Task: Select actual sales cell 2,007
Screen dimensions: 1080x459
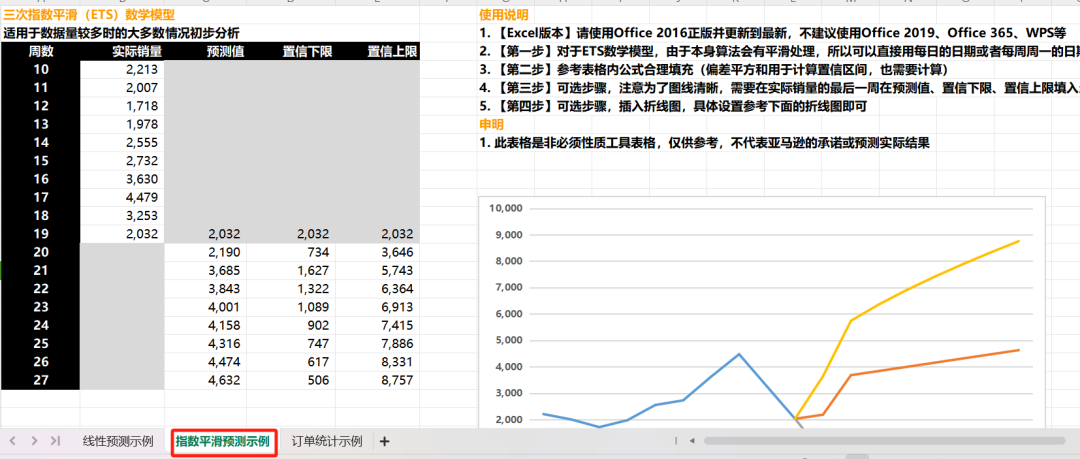Action: click(x=122, y=88)
